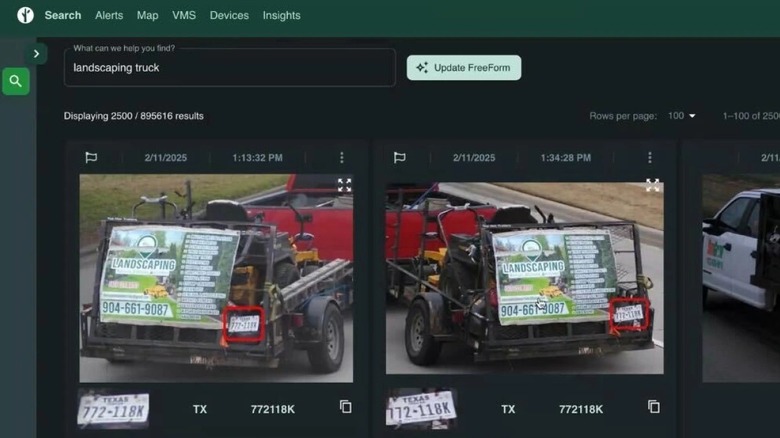The image size is (780, 438).
Task: Open the rows per page dropdown
Action: 682,116
